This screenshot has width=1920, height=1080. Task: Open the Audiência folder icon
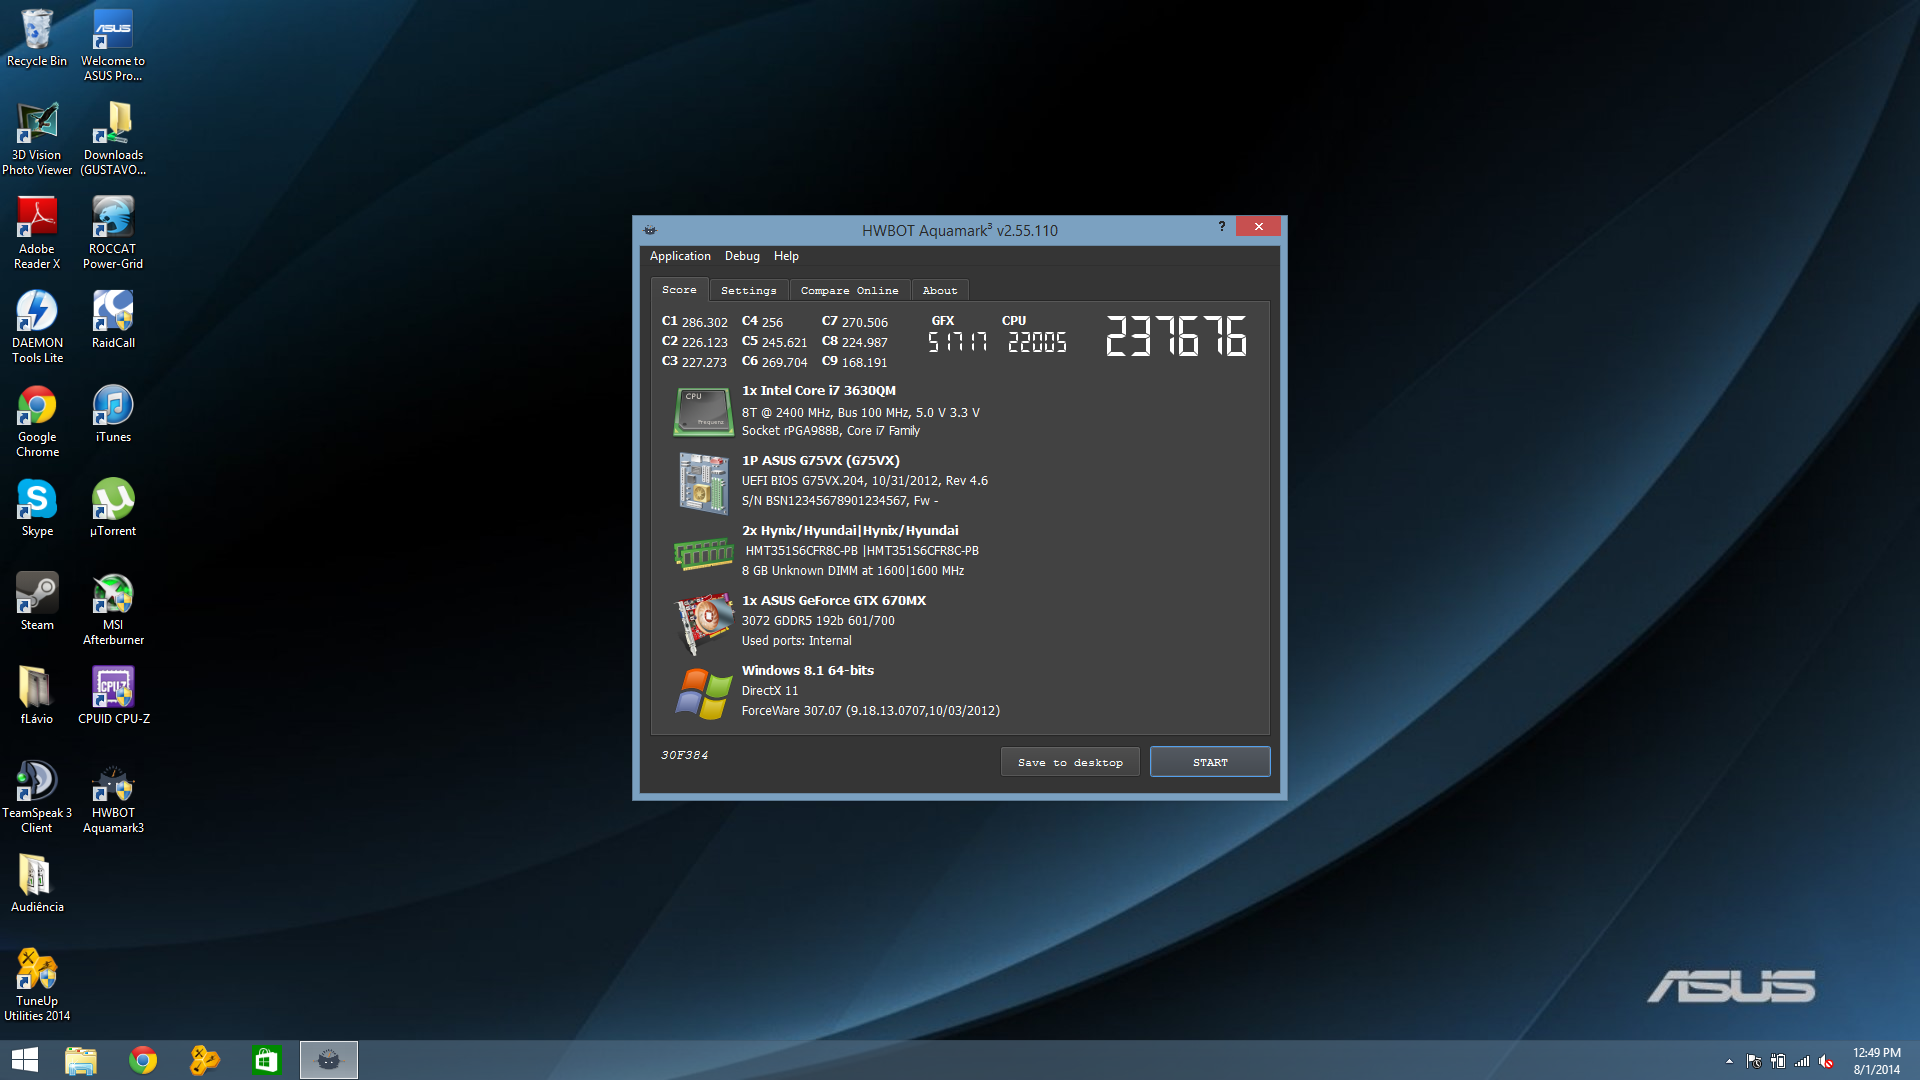click(37, 884)
